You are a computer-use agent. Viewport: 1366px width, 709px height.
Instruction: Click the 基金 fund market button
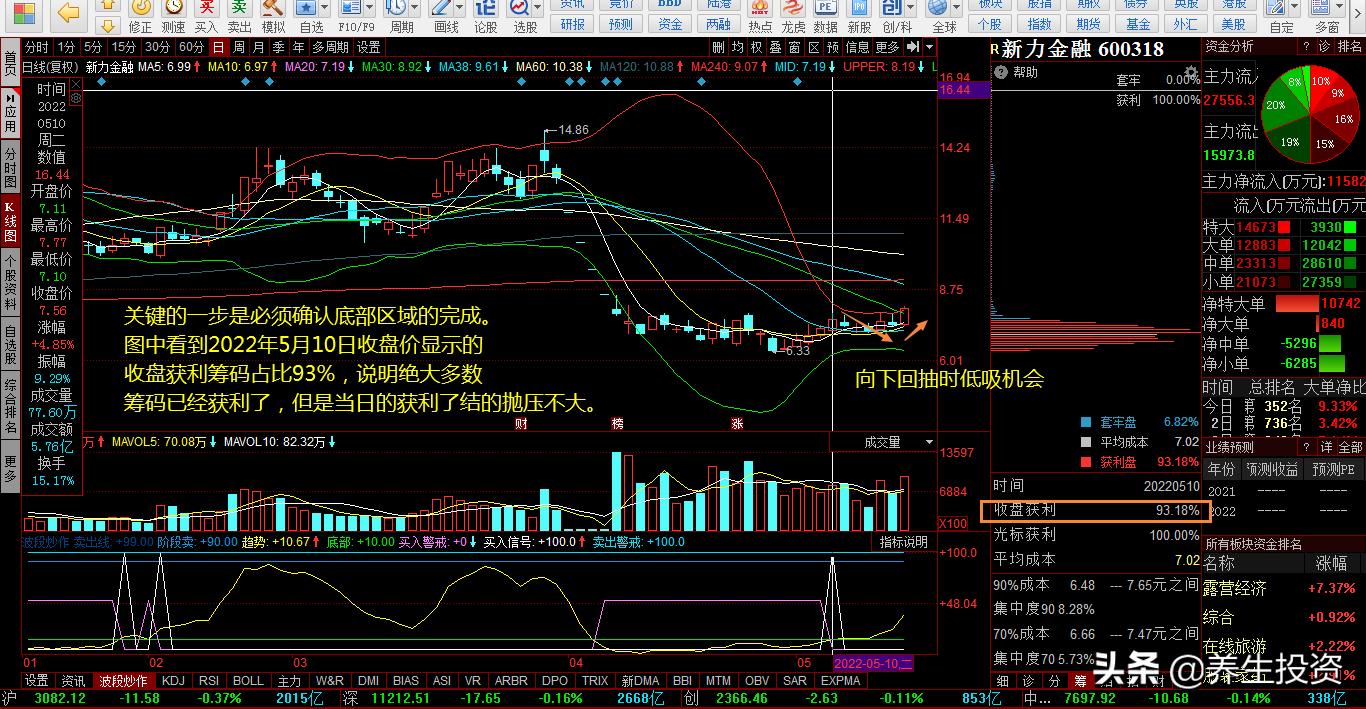(x=1138, y=24)
